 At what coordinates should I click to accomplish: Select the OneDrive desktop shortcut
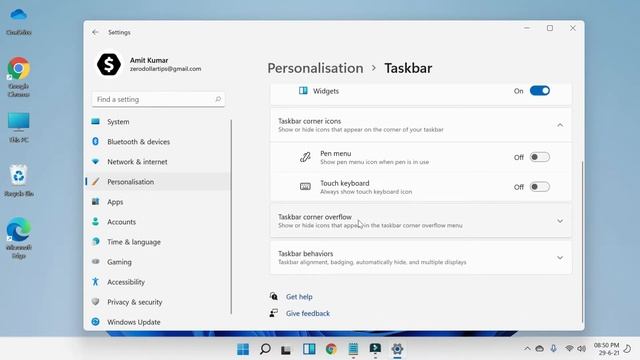tap(19, 22)
